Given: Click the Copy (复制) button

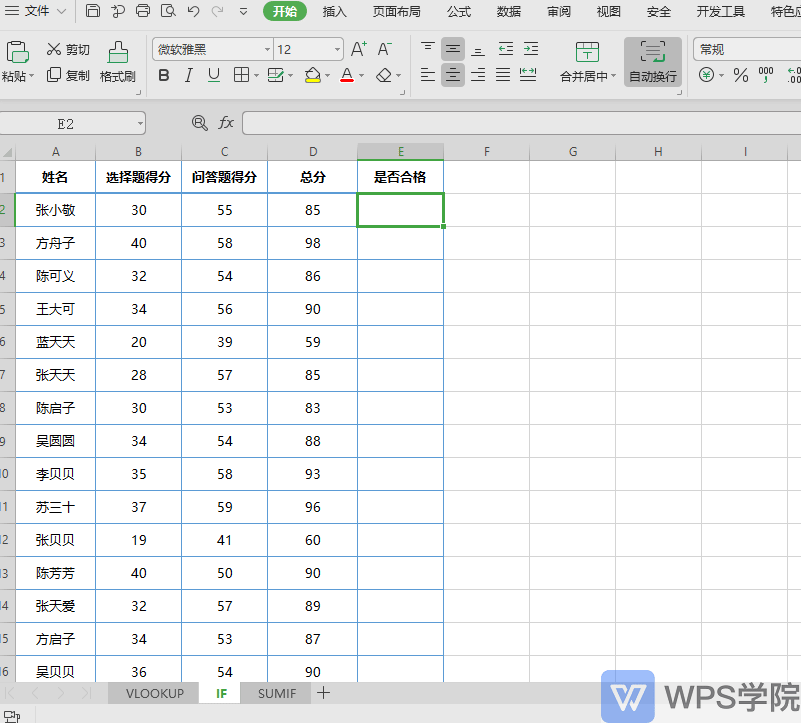Looking at the screenshot, I should [x=68, y=76].
